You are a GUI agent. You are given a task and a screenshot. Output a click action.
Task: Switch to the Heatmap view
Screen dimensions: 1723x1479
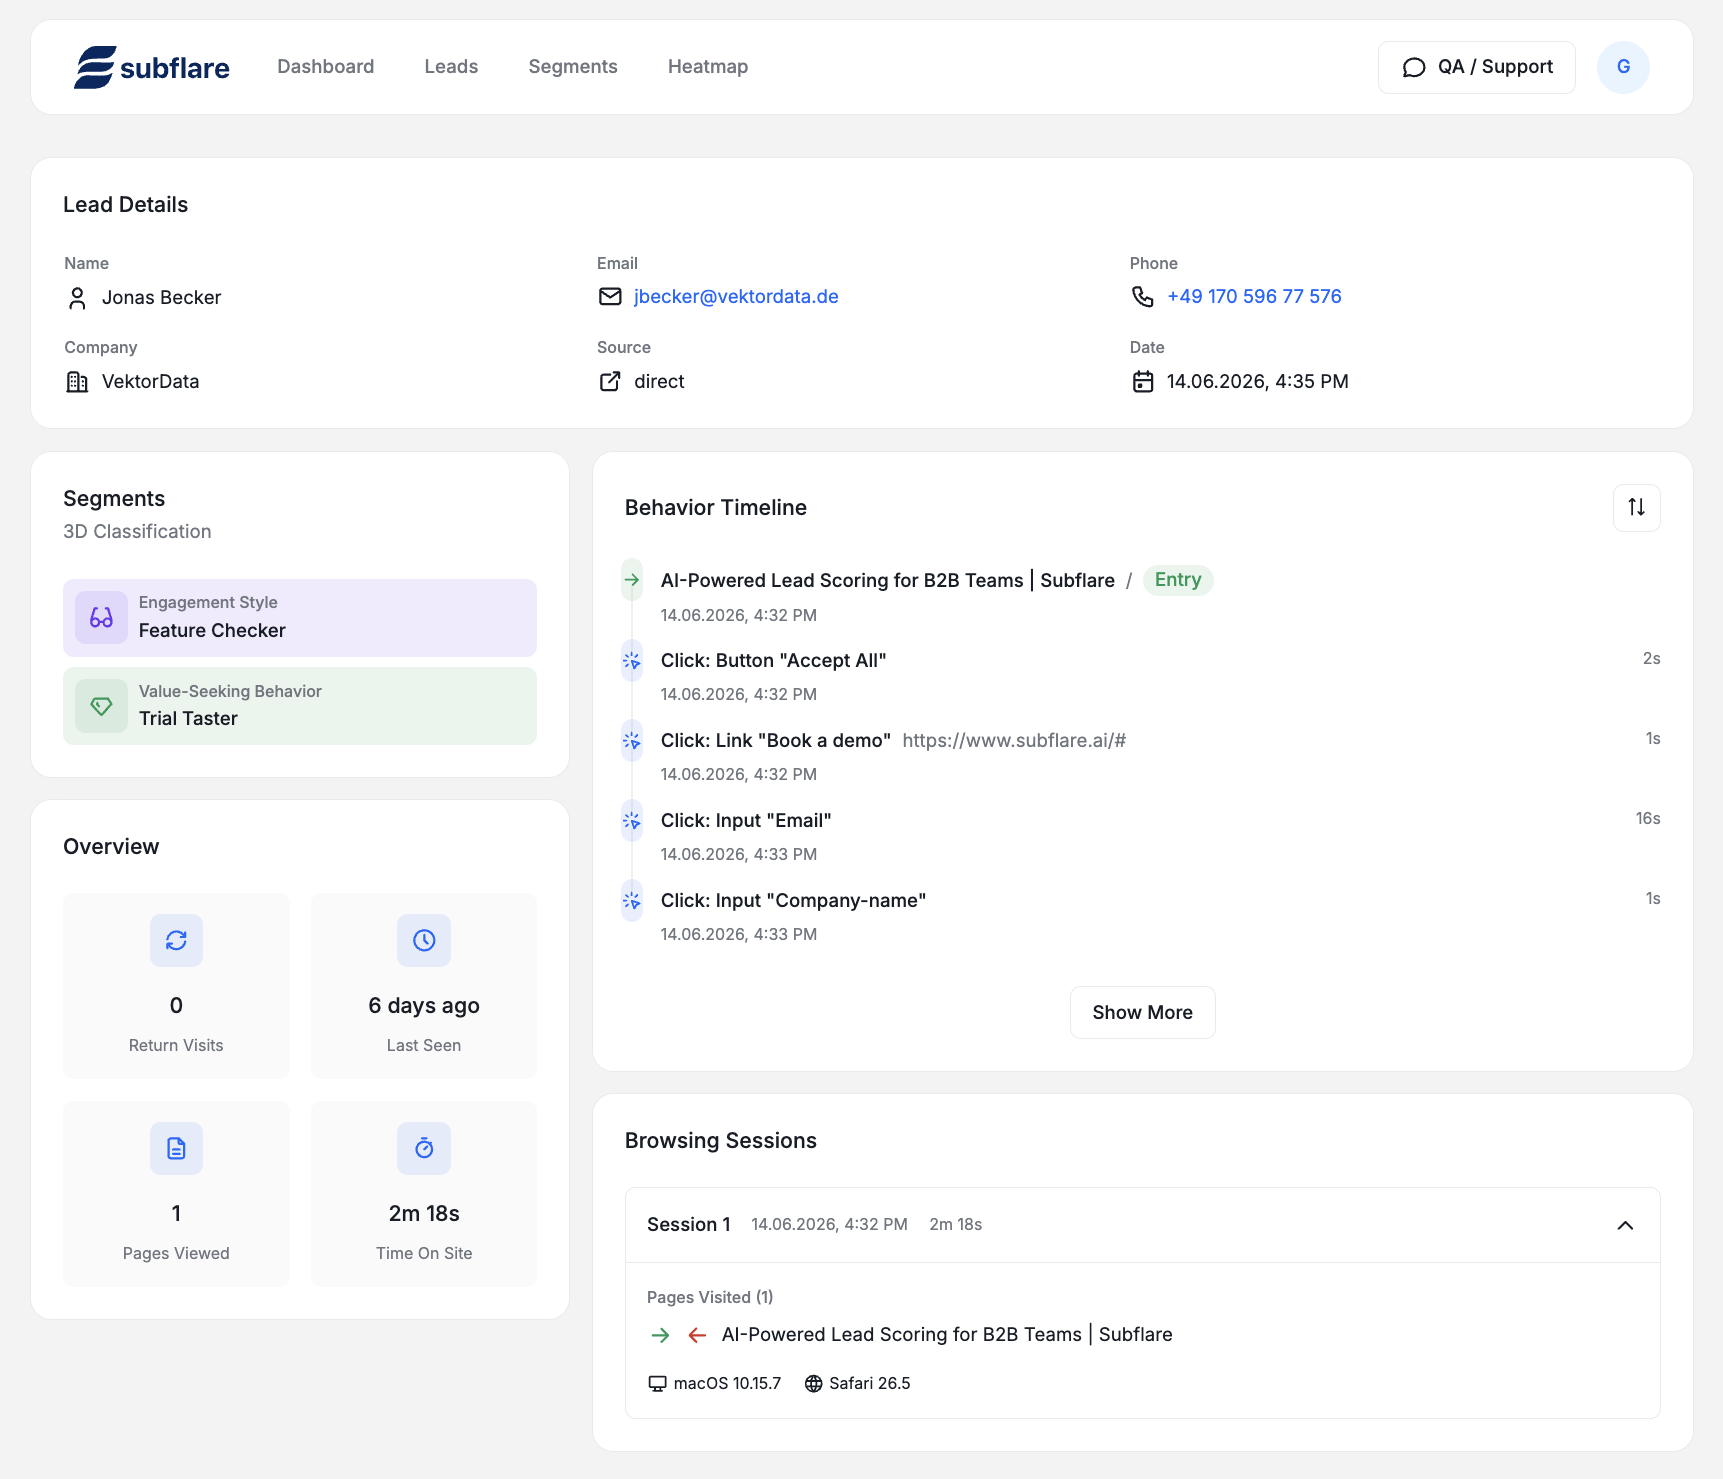click(708, 67)
